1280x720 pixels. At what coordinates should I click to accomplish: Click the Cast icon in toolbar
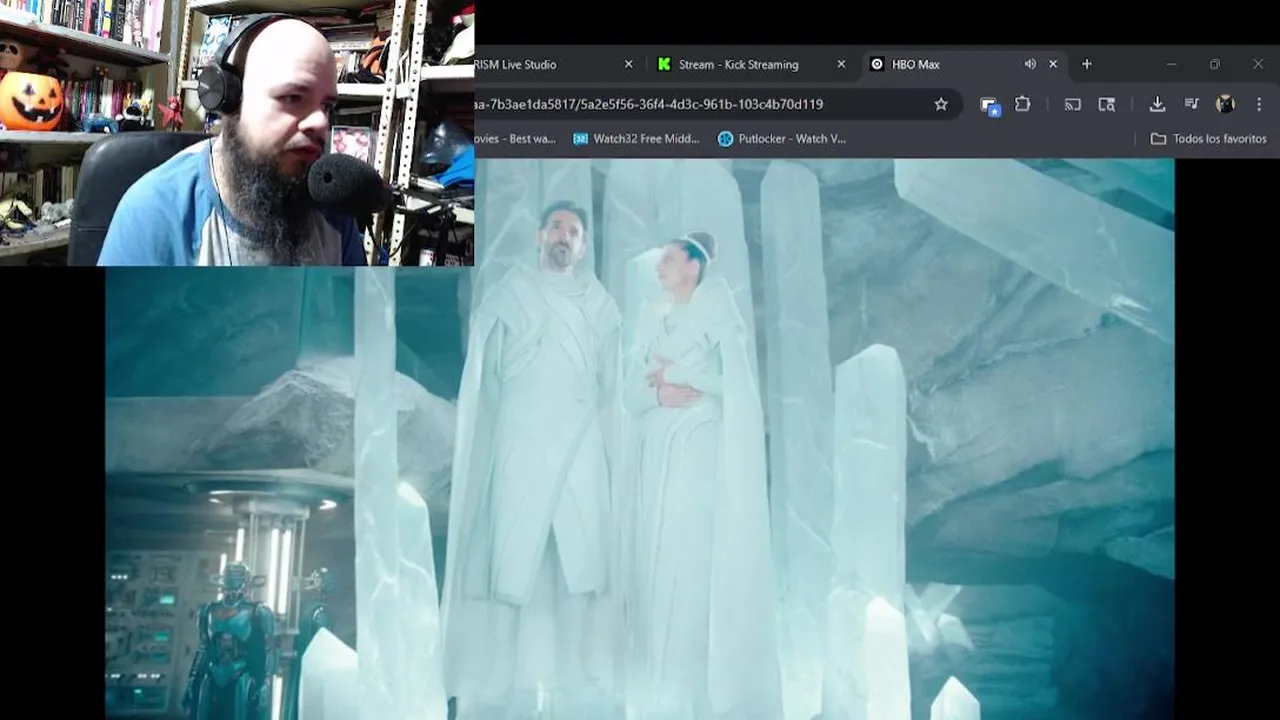tap(1073, 104)
